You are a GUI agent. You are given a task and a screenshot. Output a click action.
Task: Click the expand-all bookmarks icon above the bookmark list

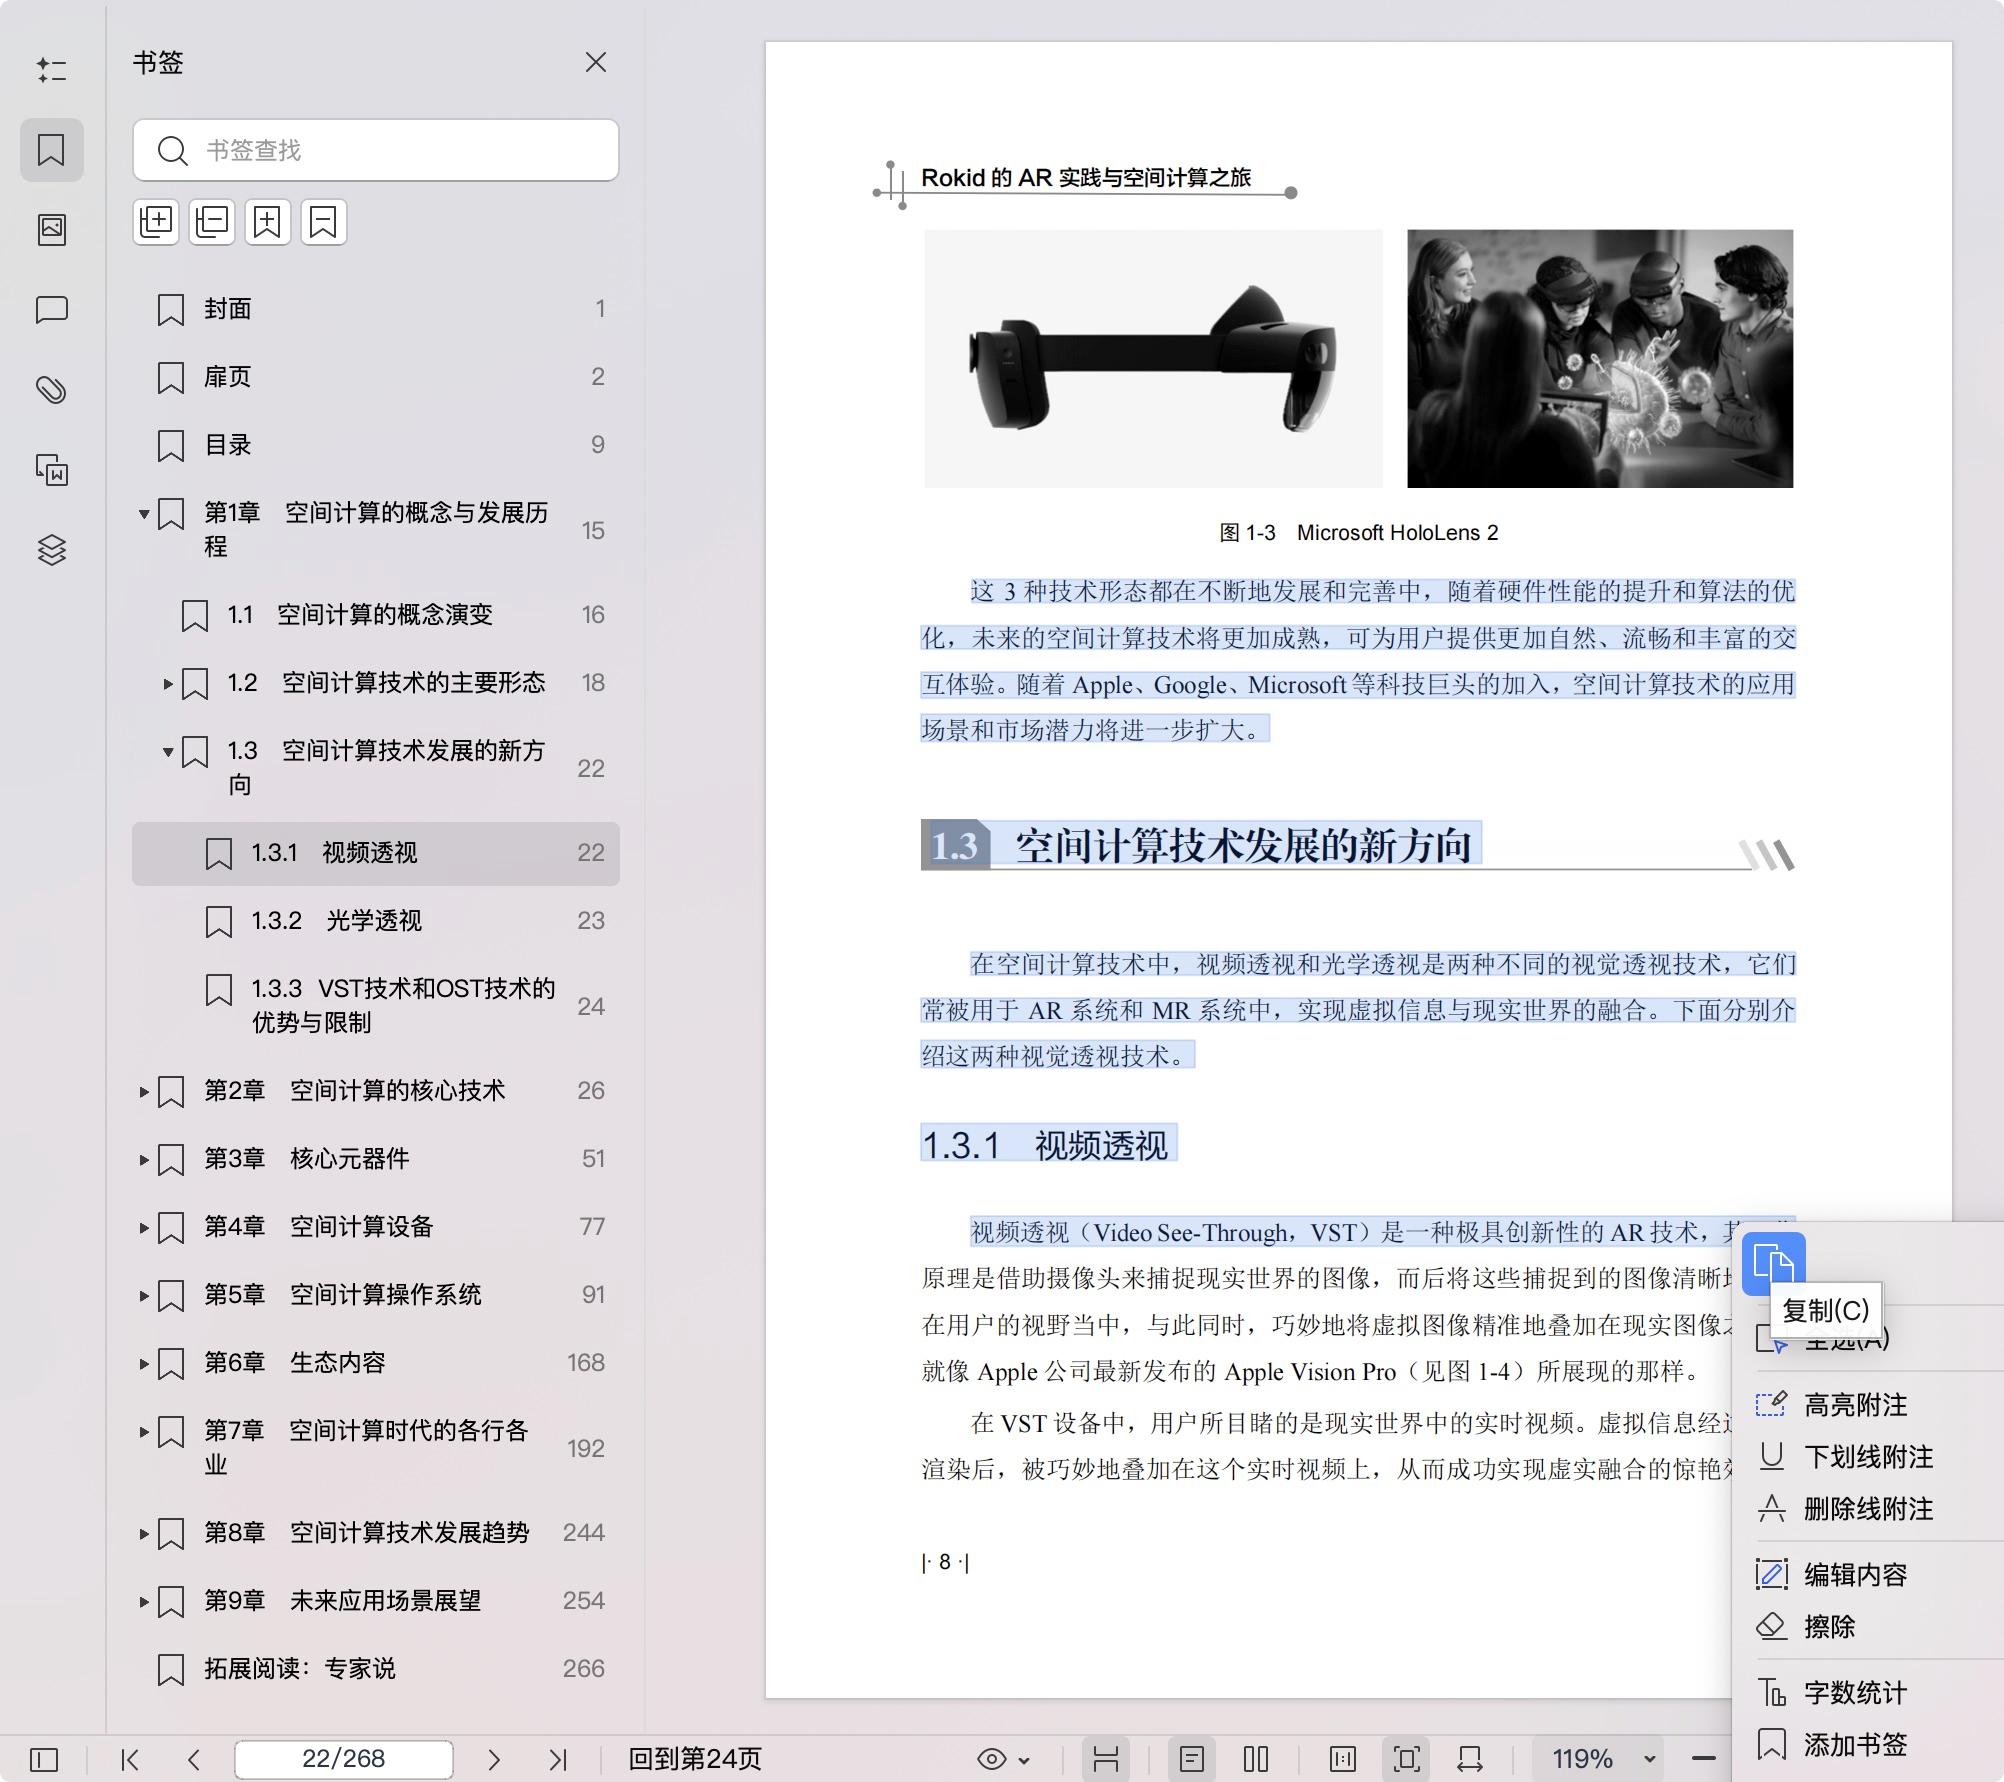coord(156,222)
